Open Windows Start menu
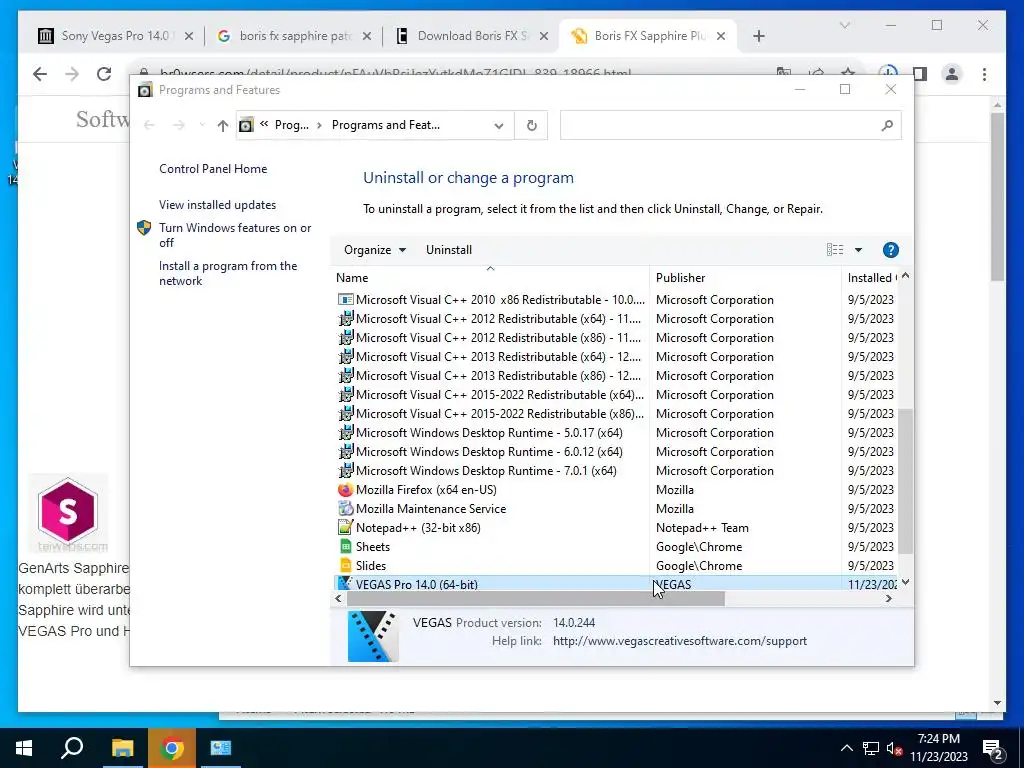 click(24, 748)
